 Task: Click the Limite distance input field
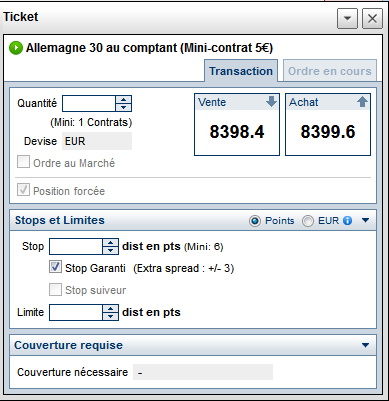[x=76, y=313]
